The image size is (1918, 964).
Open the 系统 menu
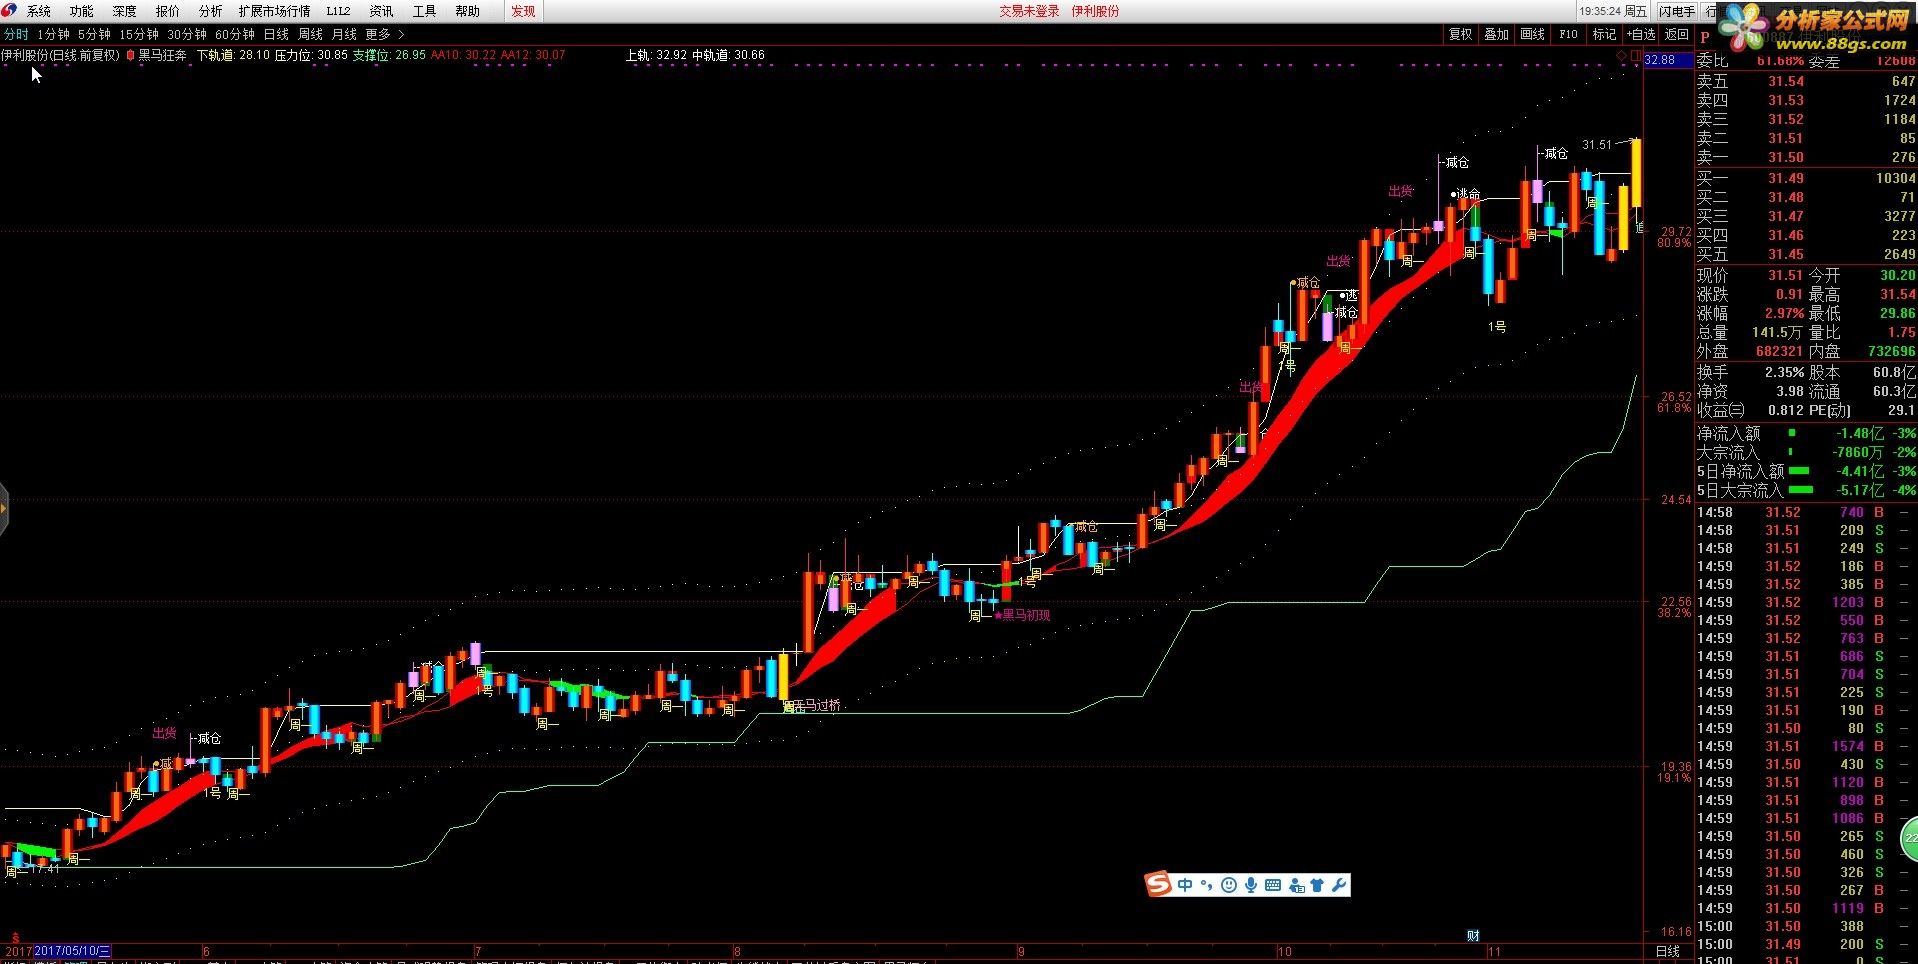pyautogui.click(x=38, y=11)
